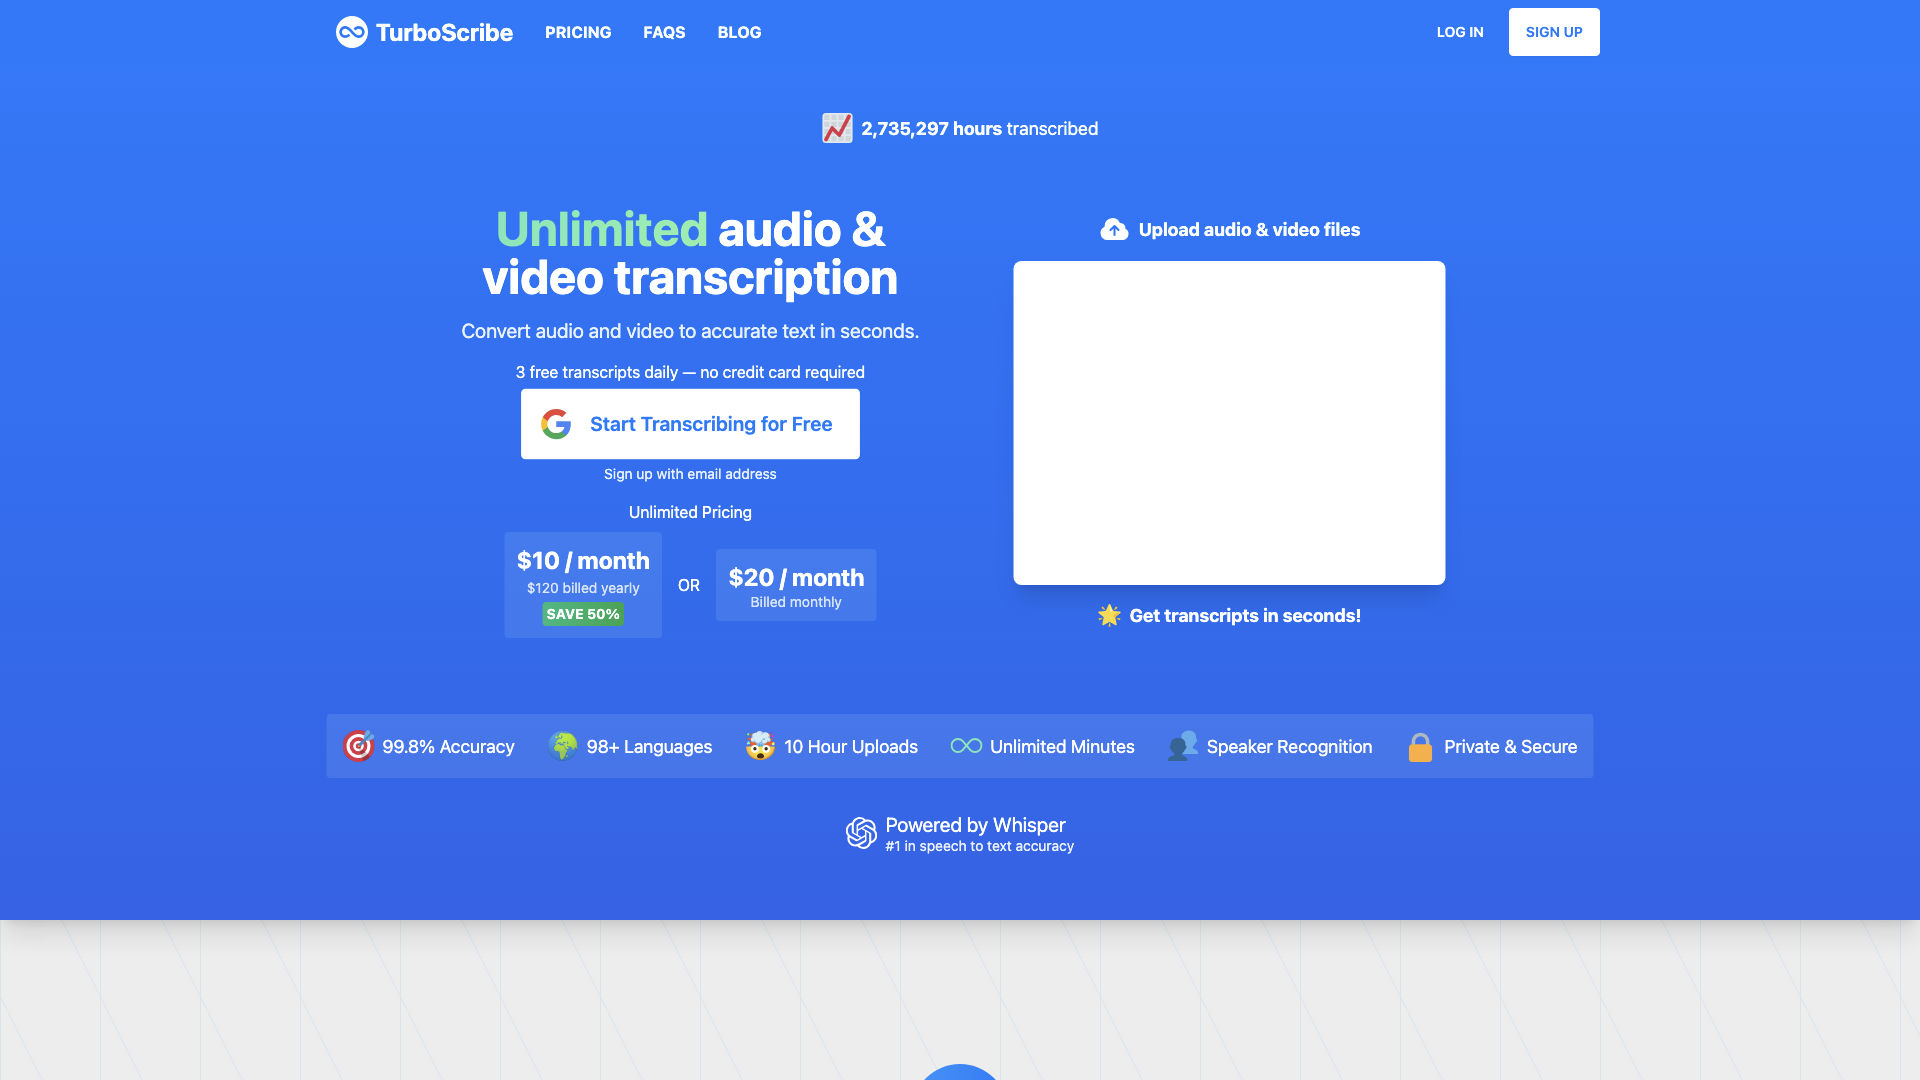The height and width of the screenshot is (1080, 1920).
Task: Click the 10 hour uploads monster icon
Action: click(x=760, y=746)
